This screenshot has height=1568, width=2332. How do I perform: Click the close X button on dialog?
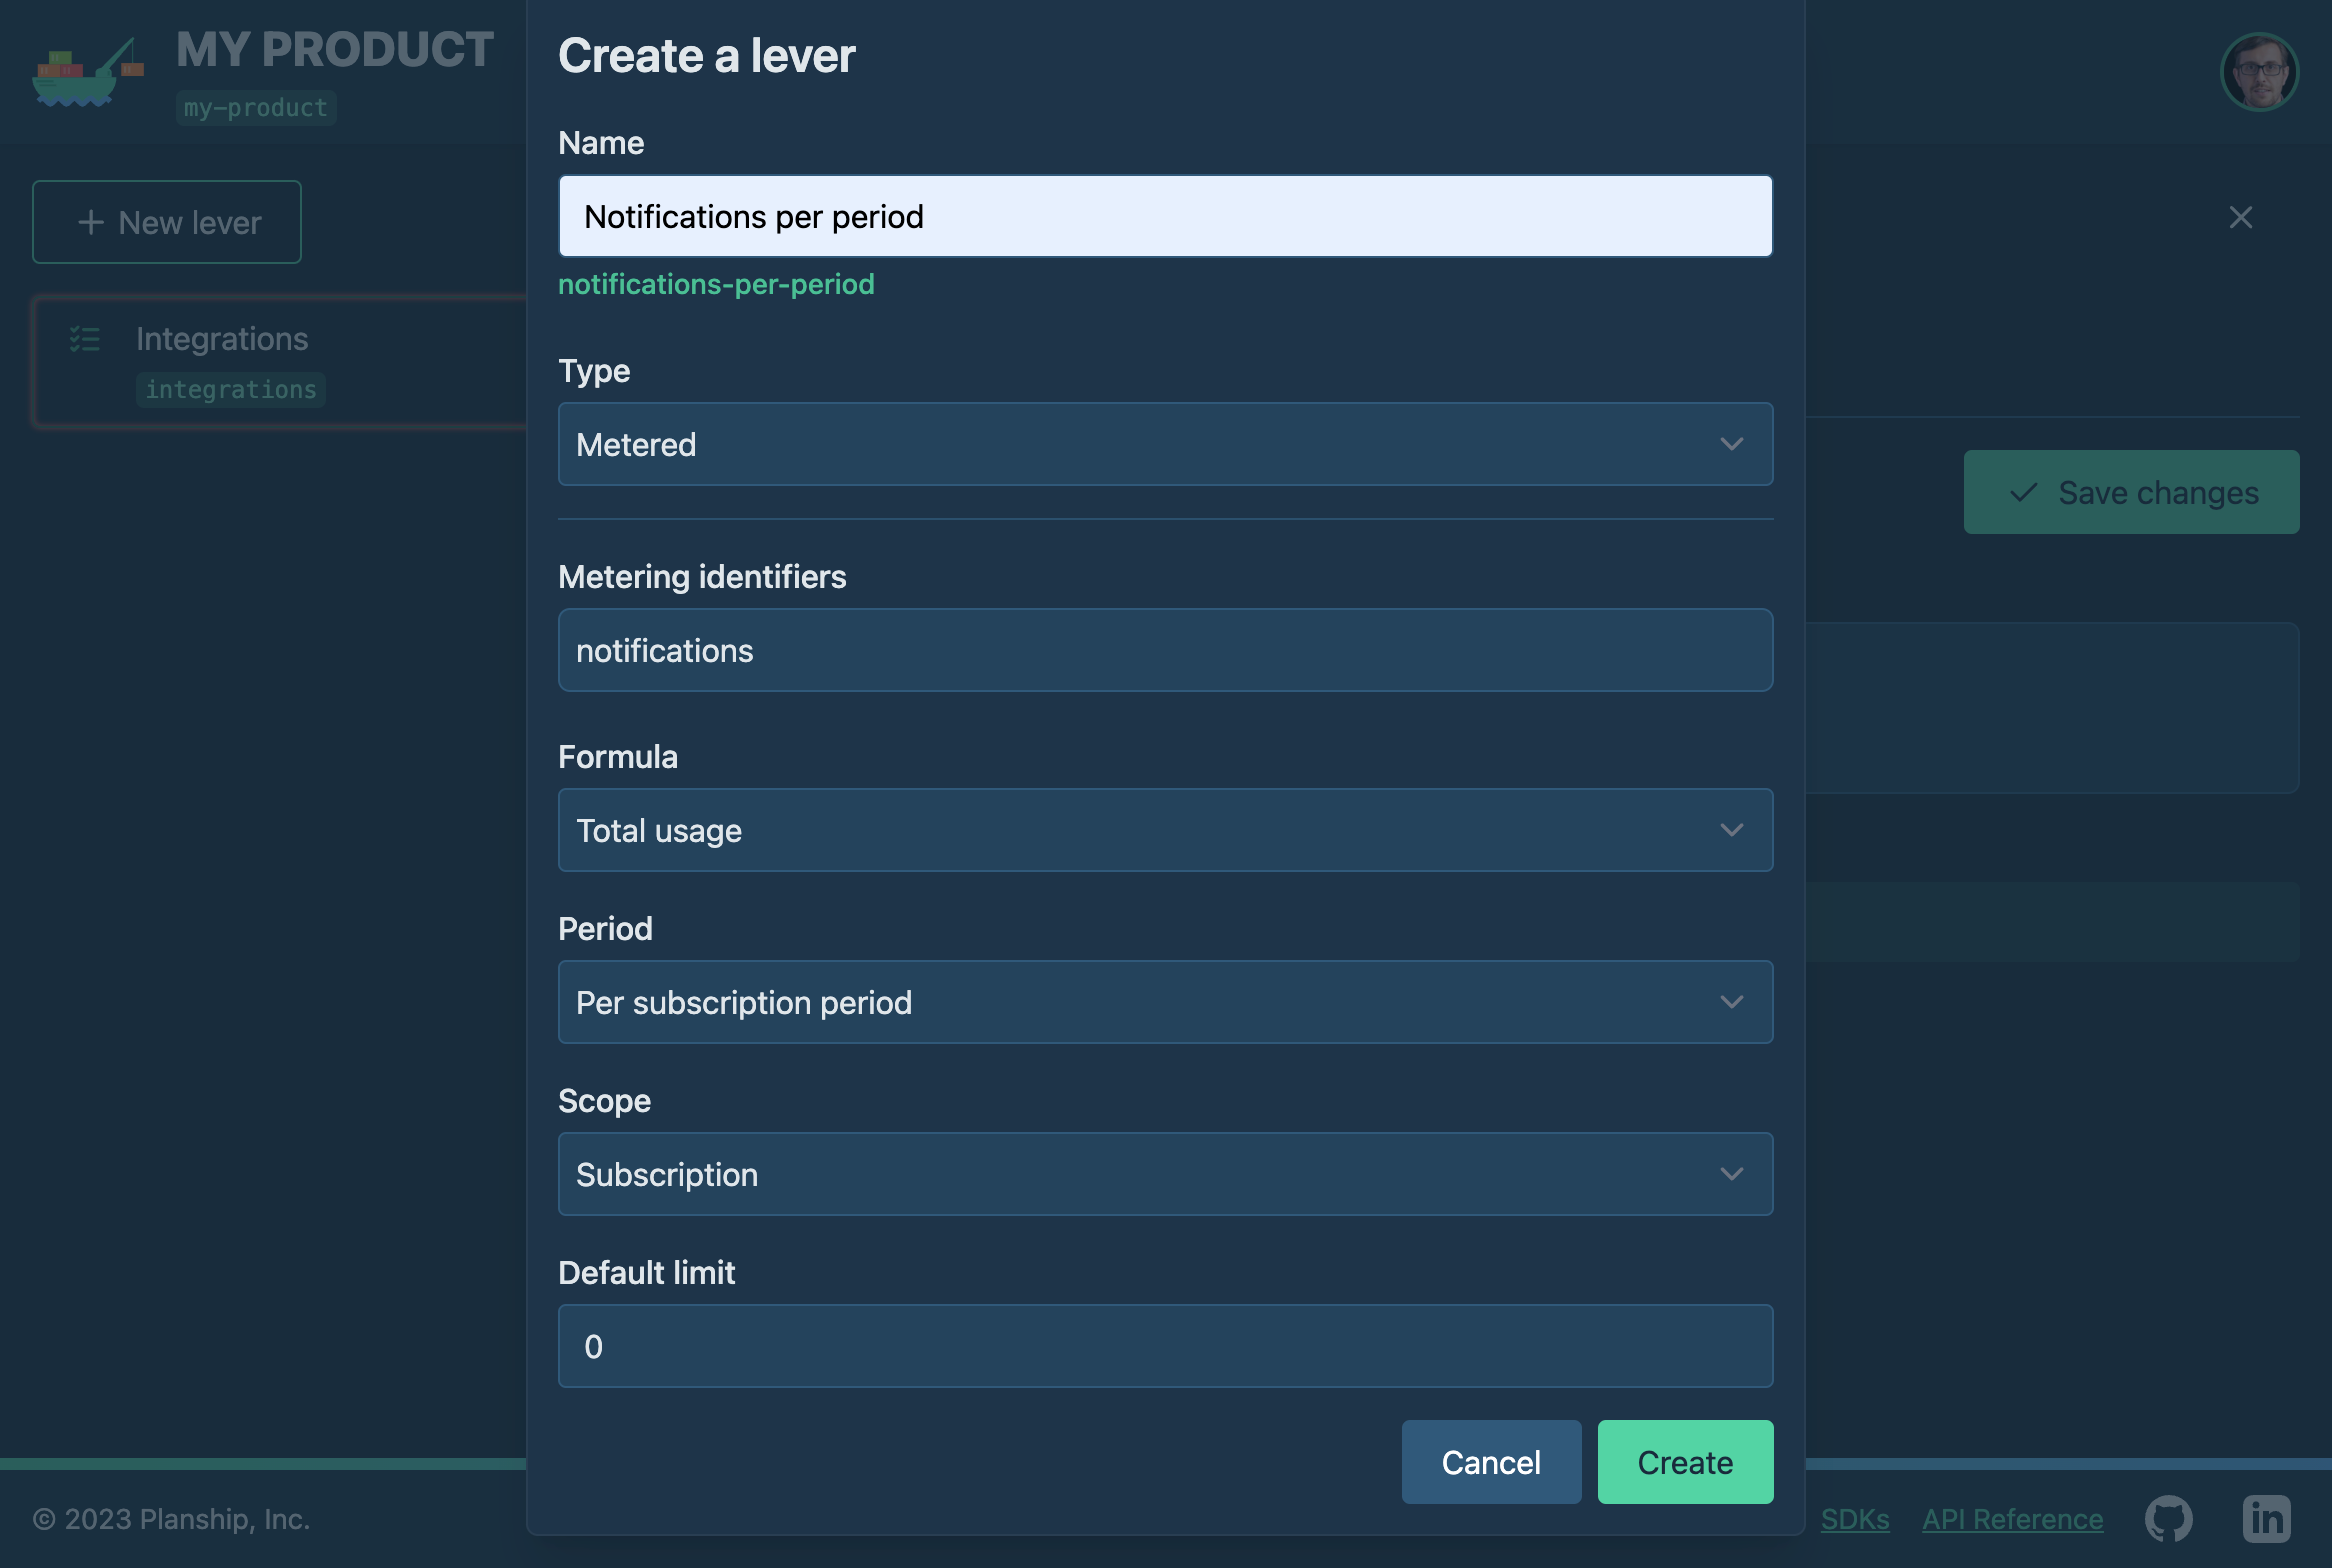(x=2241, y=215)
